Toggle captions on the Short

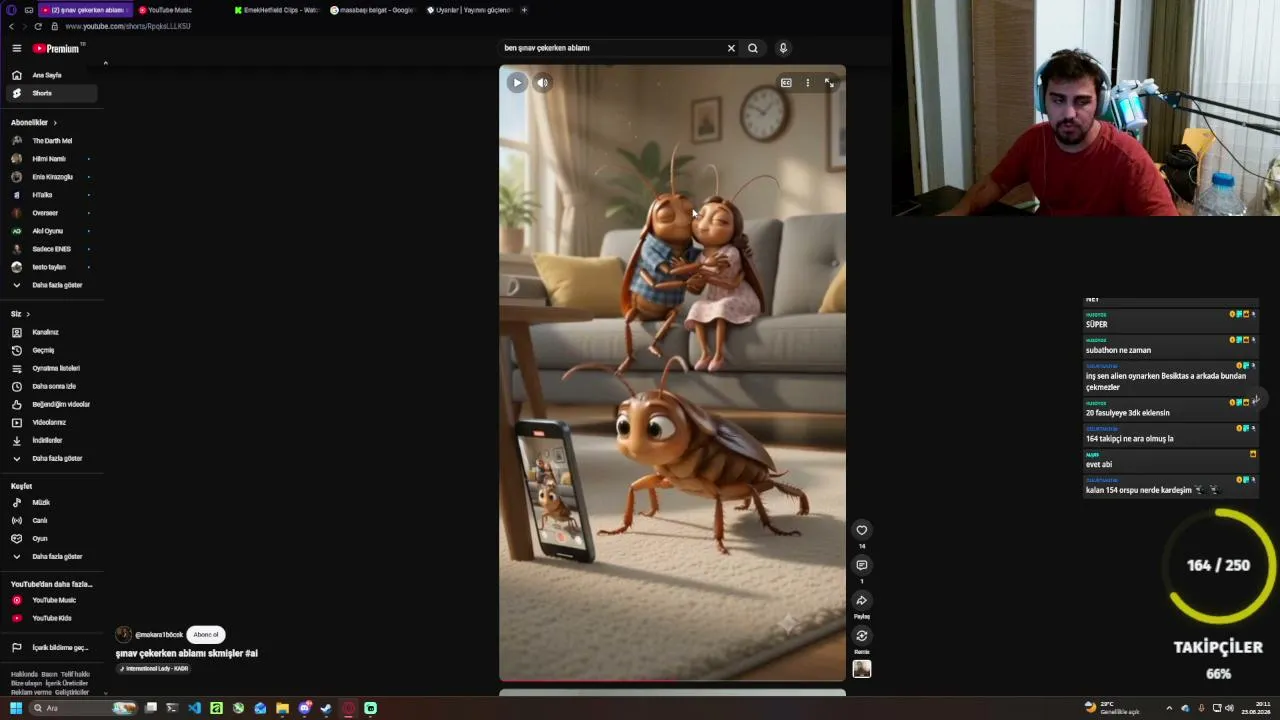pyautogui.click(x=786, y=83)
